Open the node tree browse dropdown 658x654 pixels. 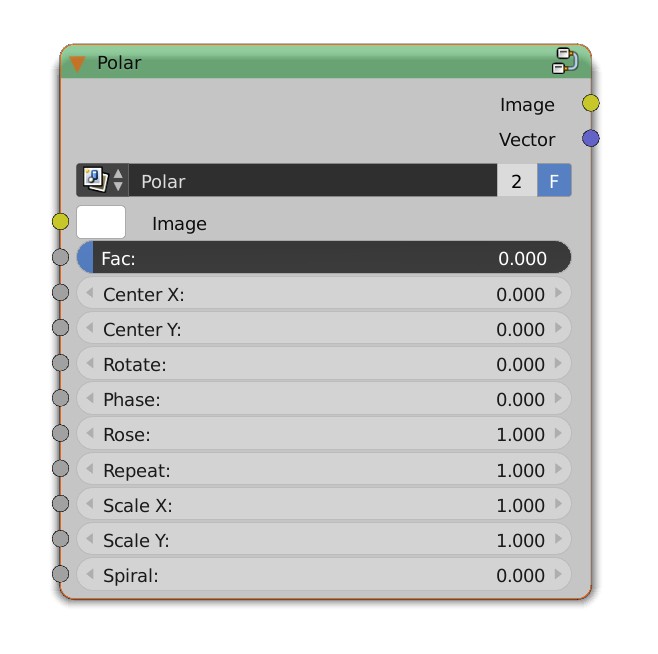point(104,181)
